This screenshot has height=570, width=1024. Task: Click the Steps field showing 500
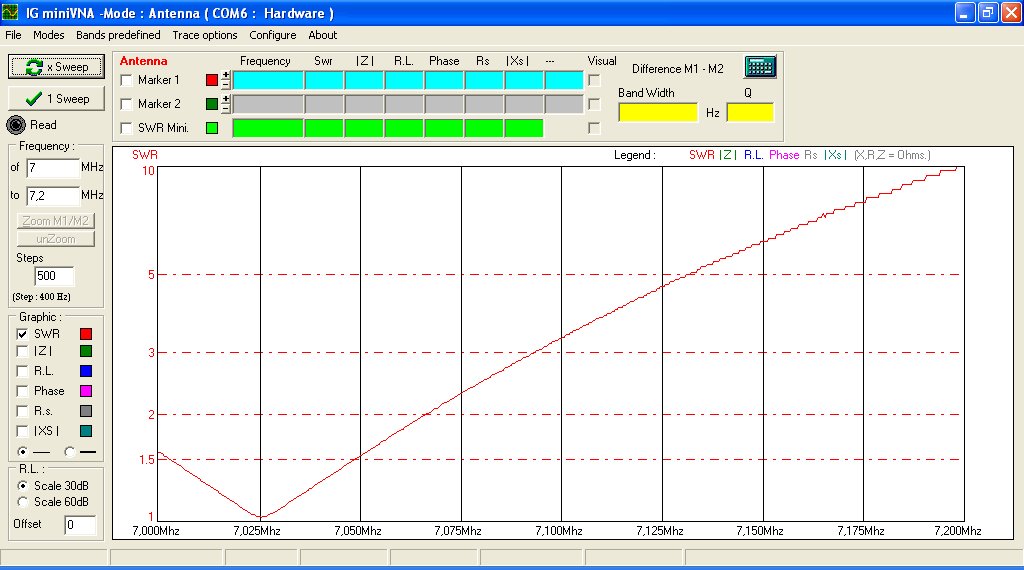tap(54, 276)
